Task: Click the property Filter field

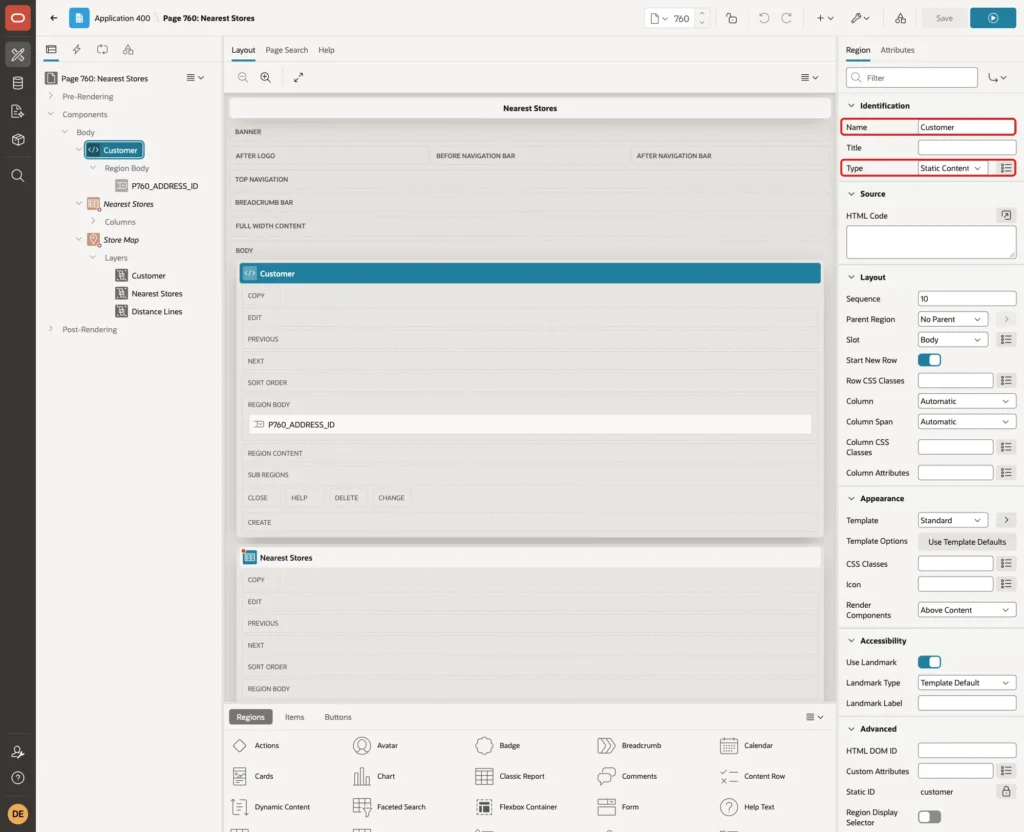Action: (912, 78)
